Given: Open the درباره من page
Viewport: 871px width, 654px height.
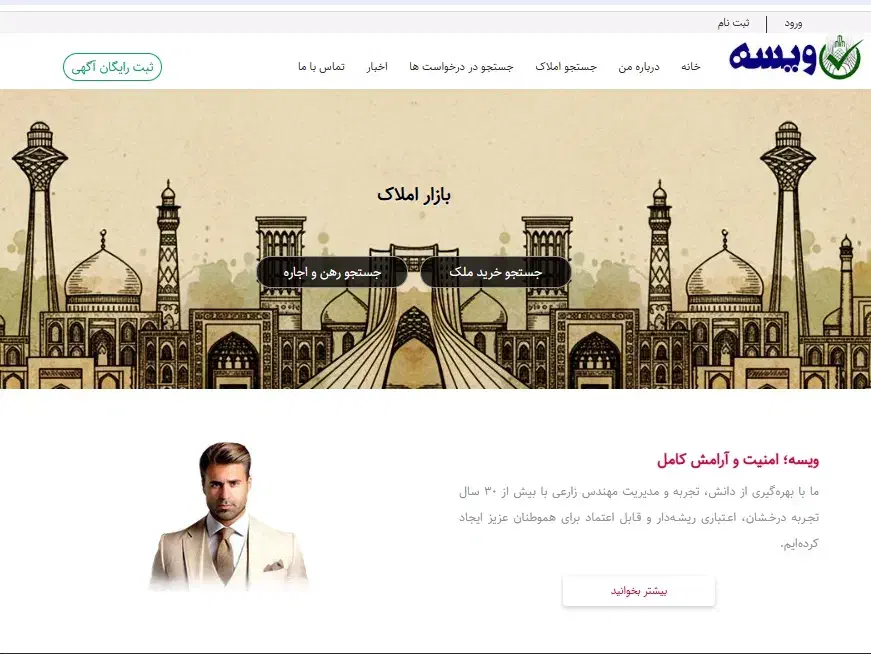Looking at the screenshot, I should (639, 67).
